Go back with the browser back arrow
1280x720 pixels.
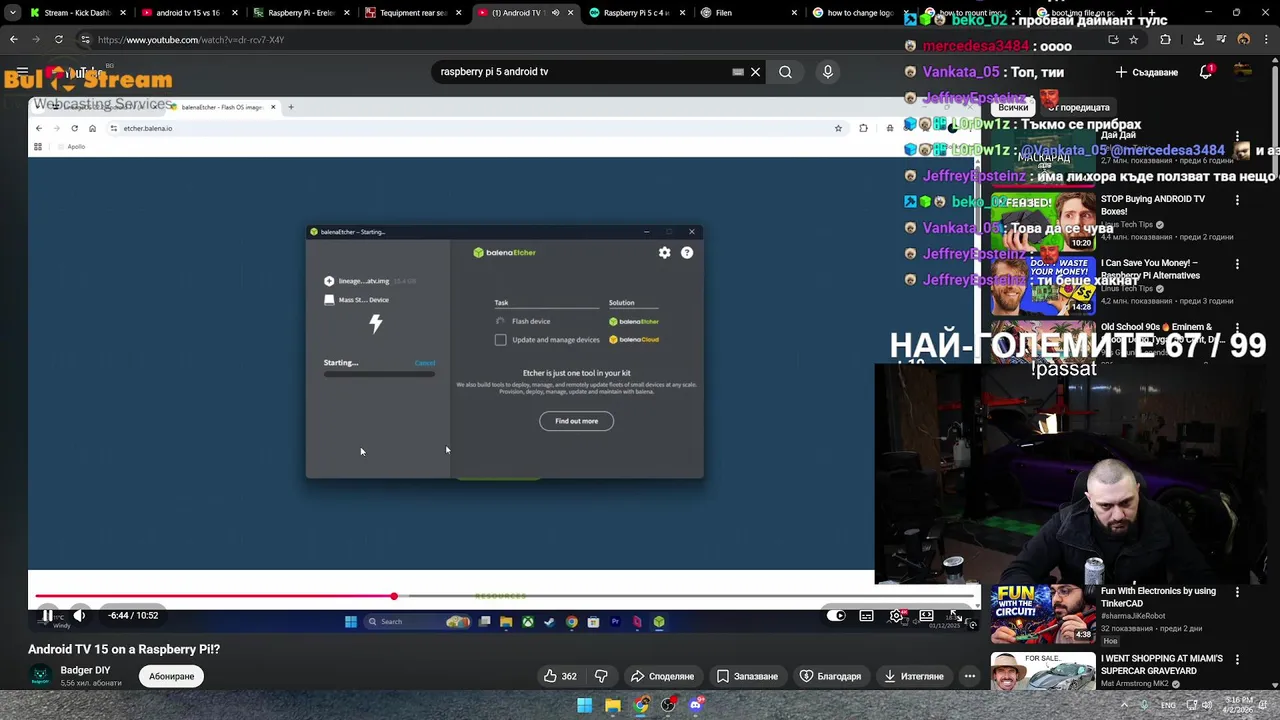(x=13, y=40)
